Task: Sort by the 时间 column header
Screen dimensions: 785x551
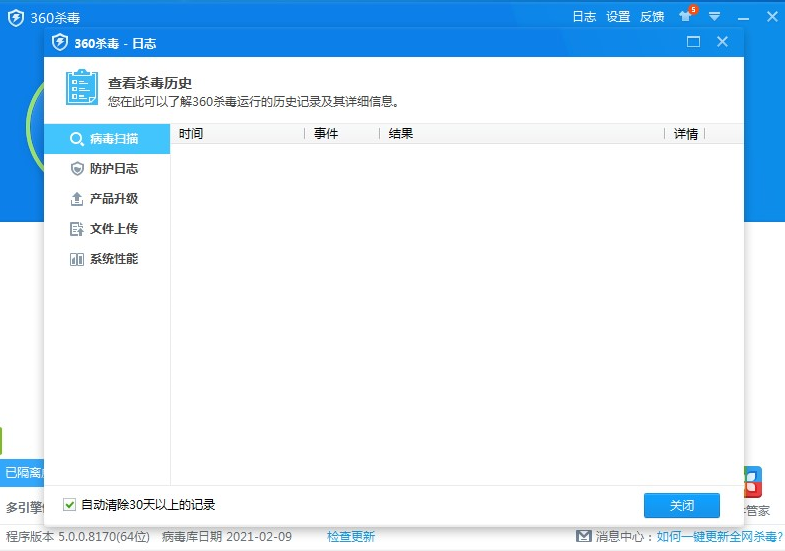Action: click(x=238, y=134)
